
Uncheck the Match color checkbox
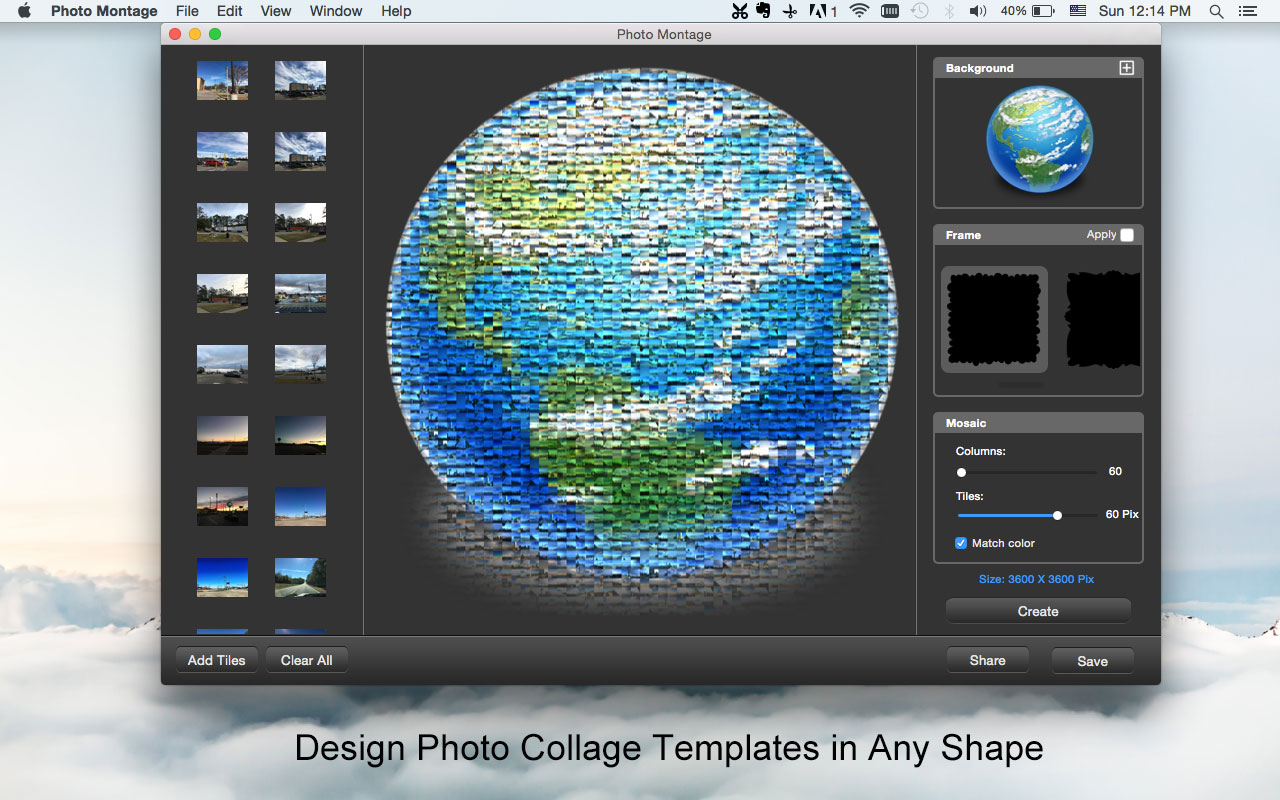pos(961,543)
